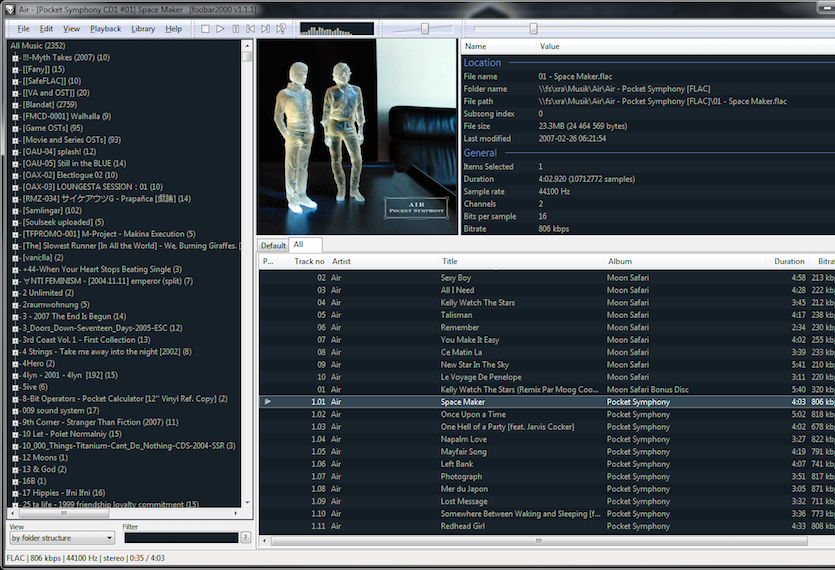Viewport: 835px width, 570px height.
Task: Expand the 5ive (6) node
Action: (15, 387)
